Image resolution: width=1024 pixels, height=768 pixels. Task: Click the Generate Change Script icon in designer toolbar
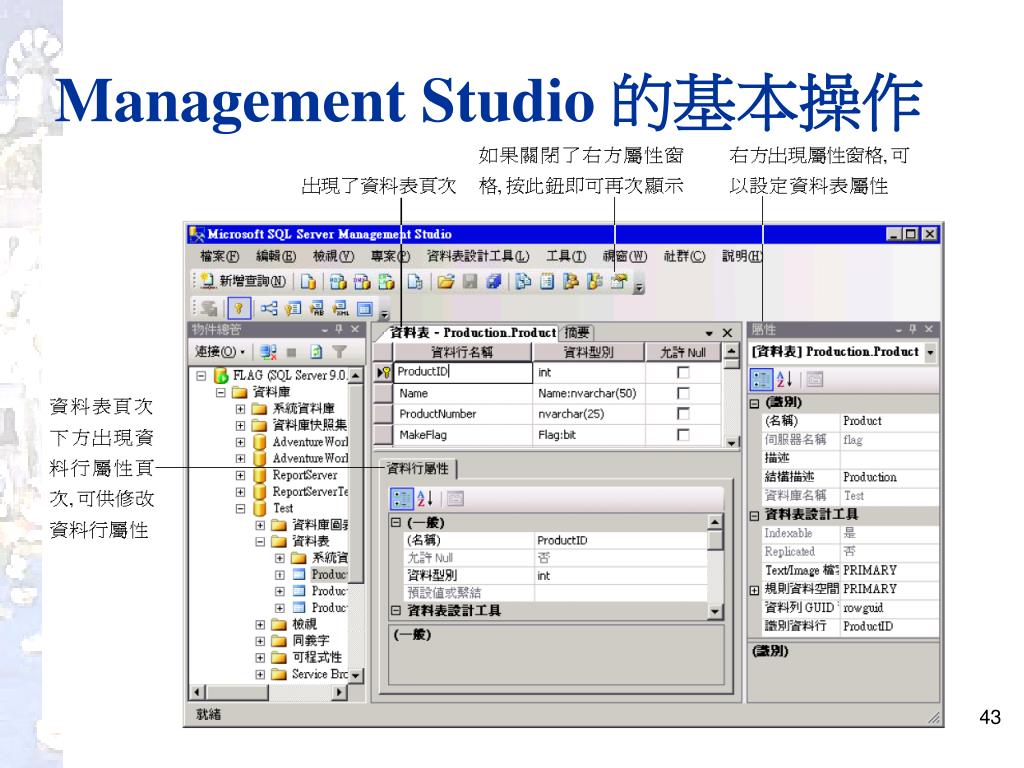tap(208, 308)
